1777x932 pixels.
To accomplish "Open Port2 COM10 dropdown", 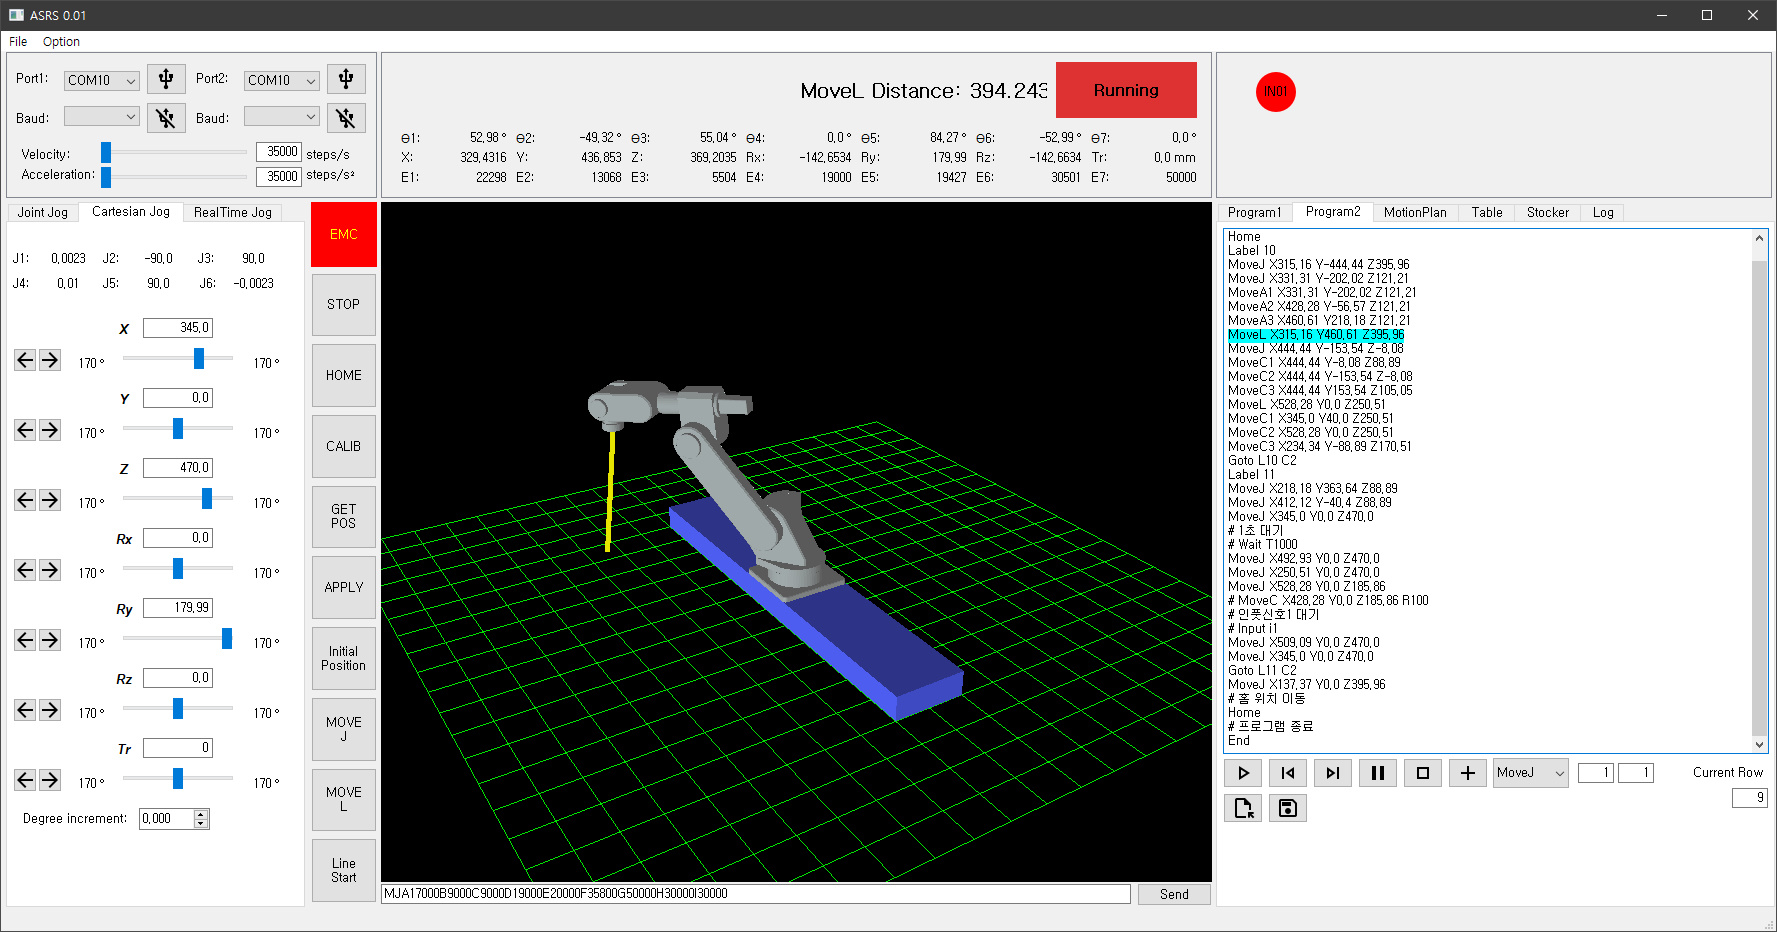I will [x=282, y=81].
